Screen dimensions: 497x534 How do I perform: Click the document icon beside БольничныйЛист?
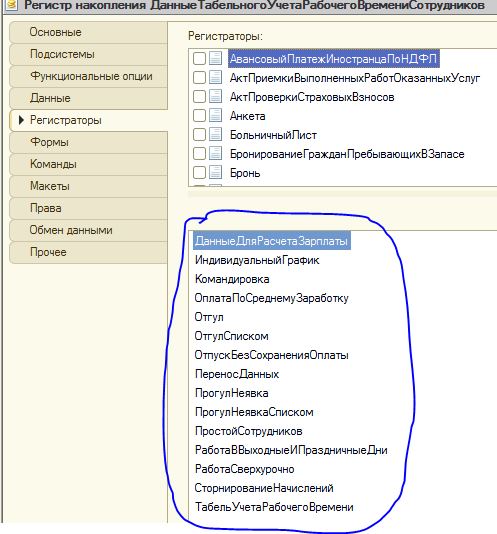coord(215,135)
